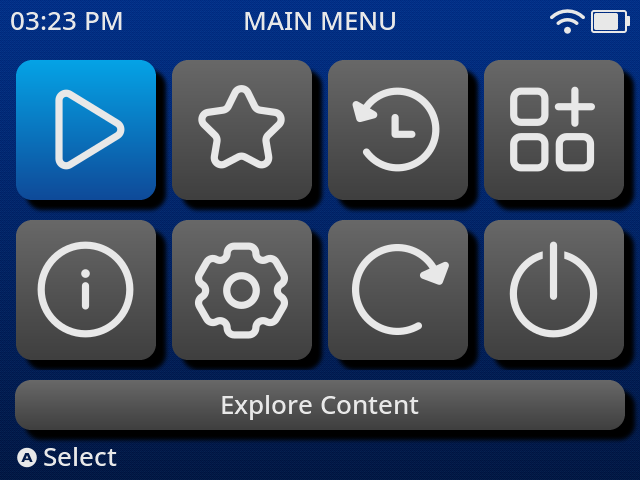Open the apps grid with plus tile
Screen dimensions: 640x480
[554, 130]
